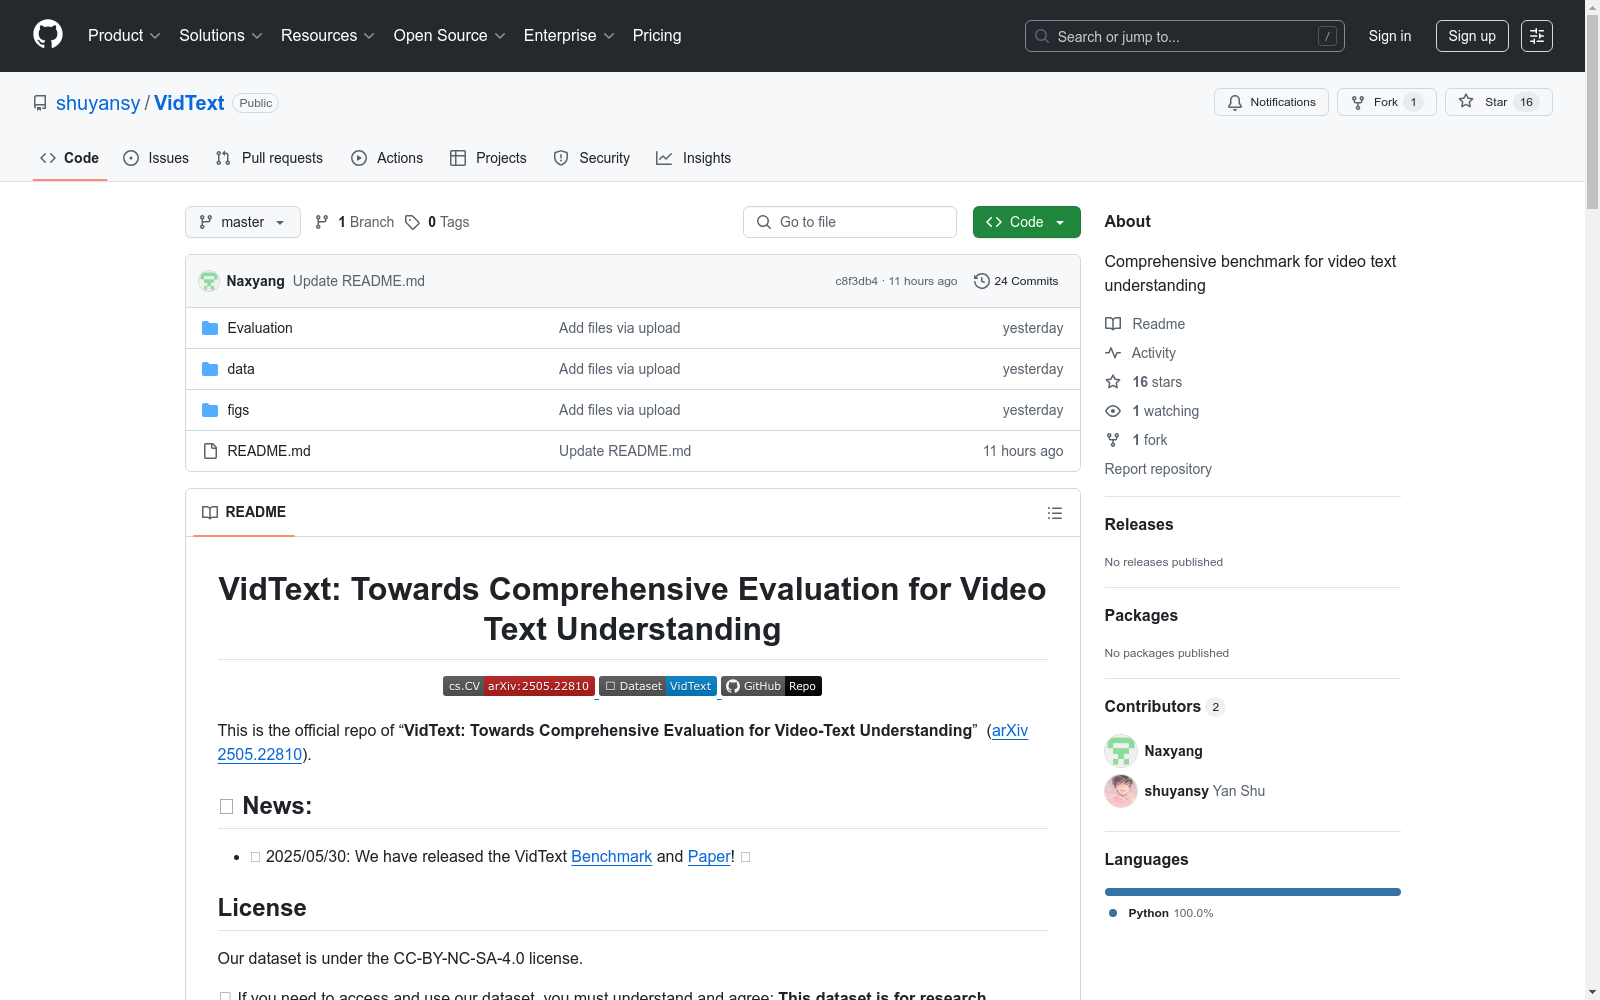Click the README.md file icon

pyautogui.click(x=210, y=451)
